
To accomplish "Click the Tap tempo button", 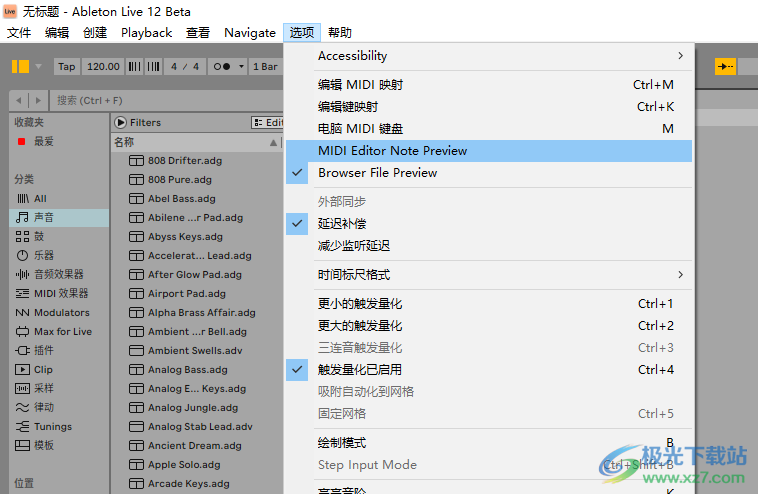I will [x=67, y=66].
